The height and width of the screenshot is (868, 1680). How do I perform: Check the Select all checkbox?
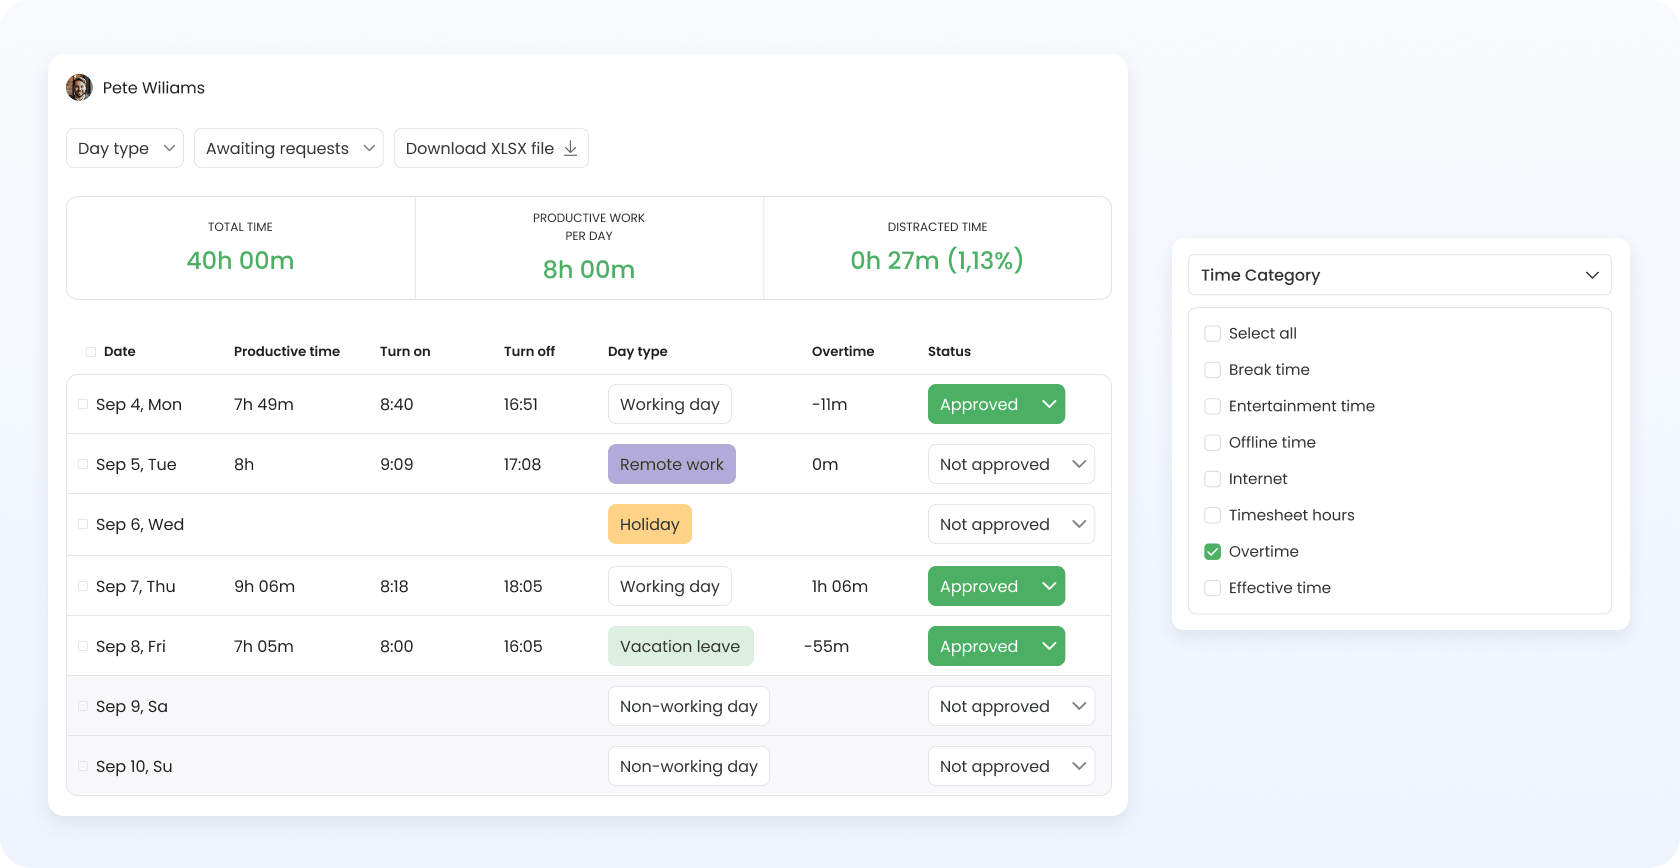point(1212,333)
